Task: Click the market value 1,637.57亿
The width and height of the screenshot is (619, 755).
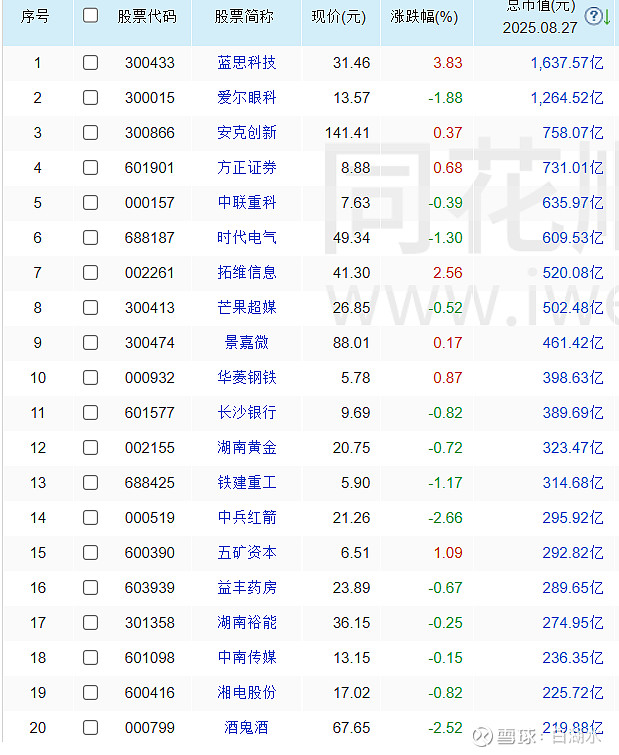Action: click(x=567, y=63)
